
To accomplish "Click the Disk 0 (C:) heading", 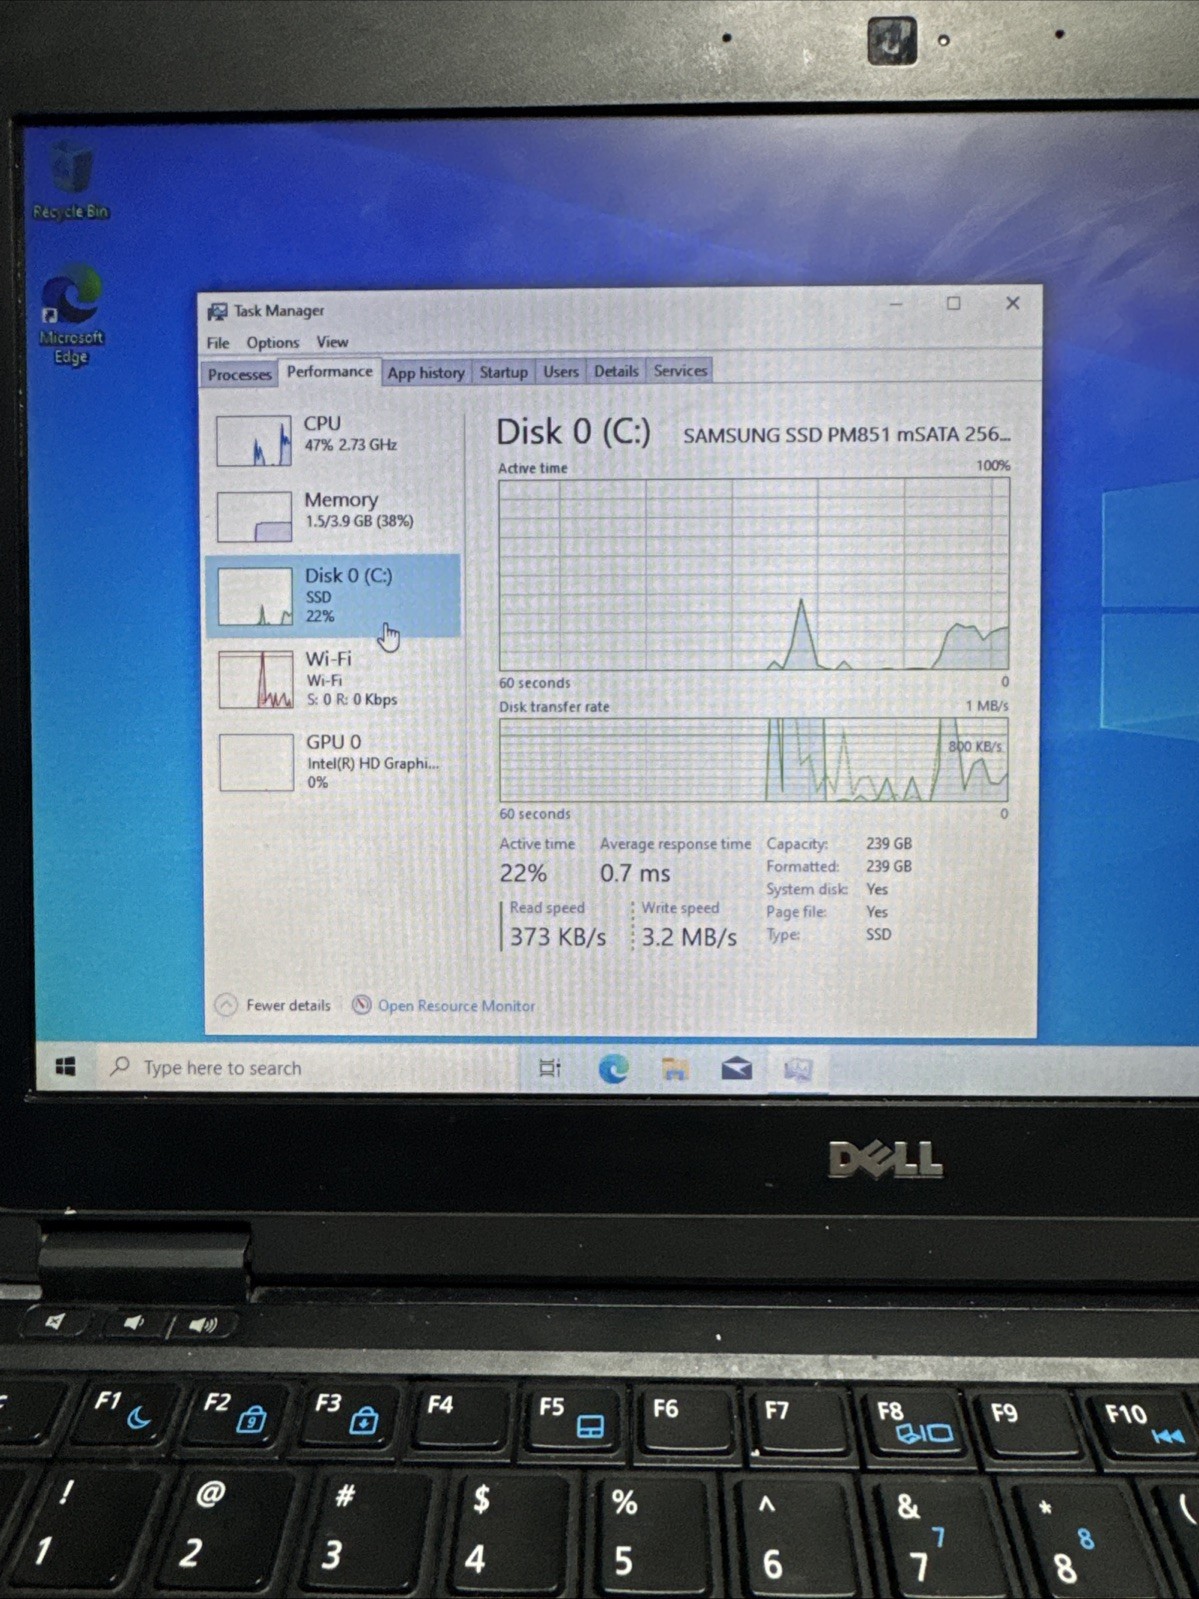I will click(574, 432).
